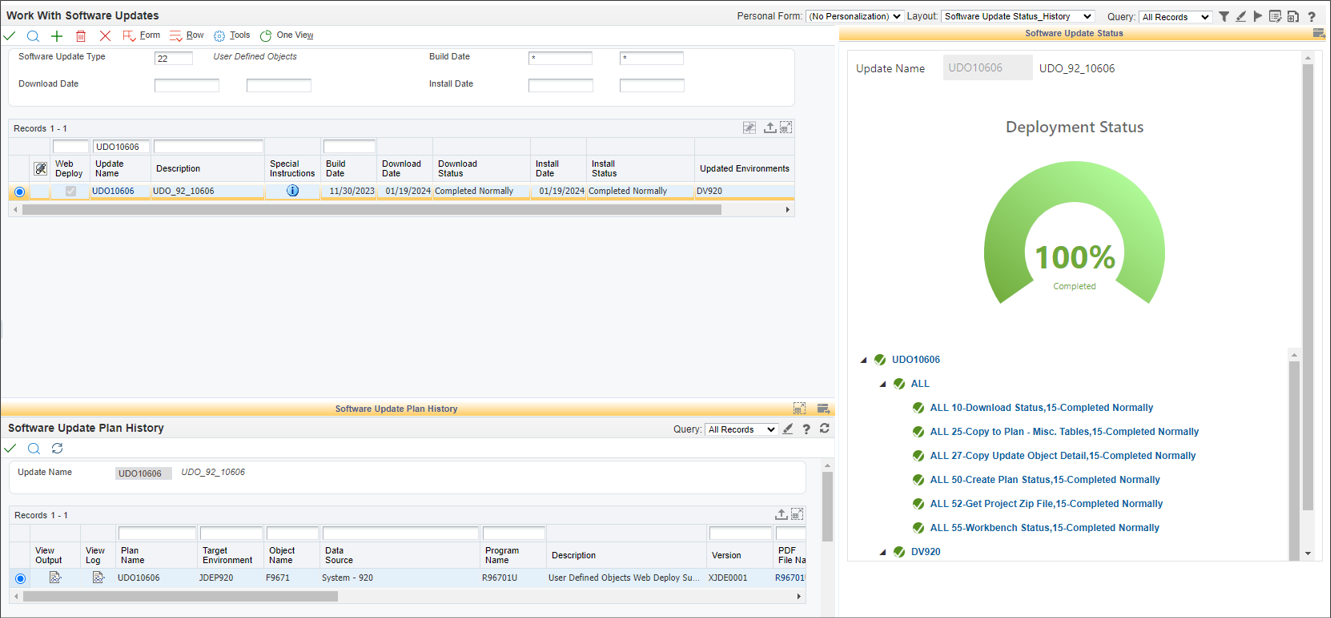This screenshot has height=618, width=1331.
Task: Click the Software Update Status panel menu icon
Action: 1319,33
